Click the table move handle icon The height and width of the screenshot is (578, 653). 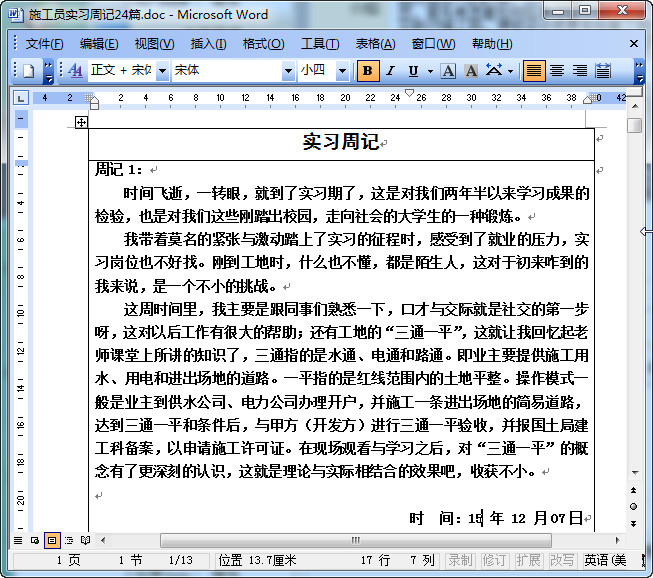[81, 122]
